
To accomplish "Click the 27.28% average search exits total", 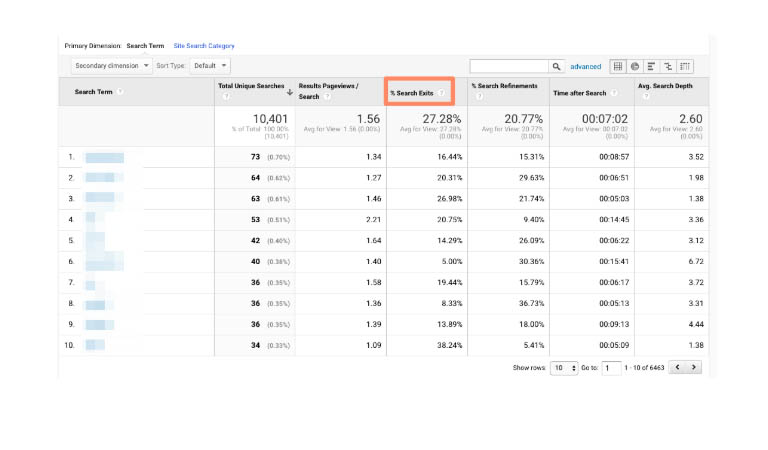I will [441, 119].
